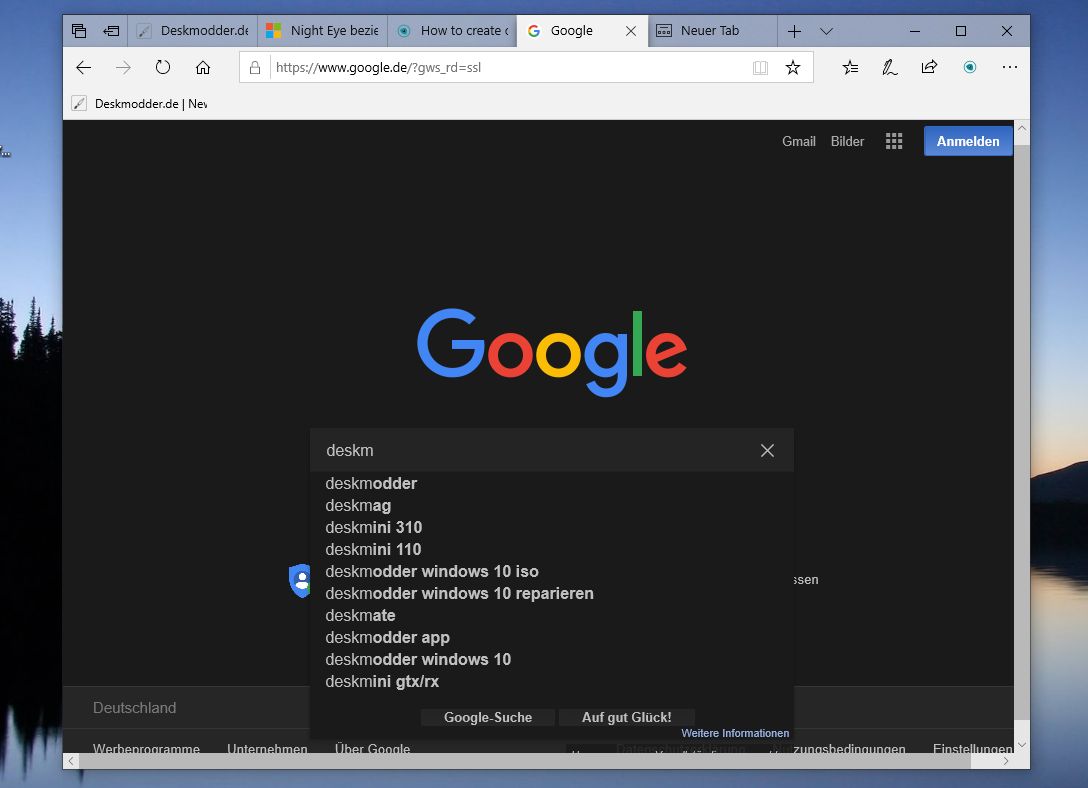Open the Weitere Informationen link
The width and height of the screenshot is (1088, 788).
point(735,733)
